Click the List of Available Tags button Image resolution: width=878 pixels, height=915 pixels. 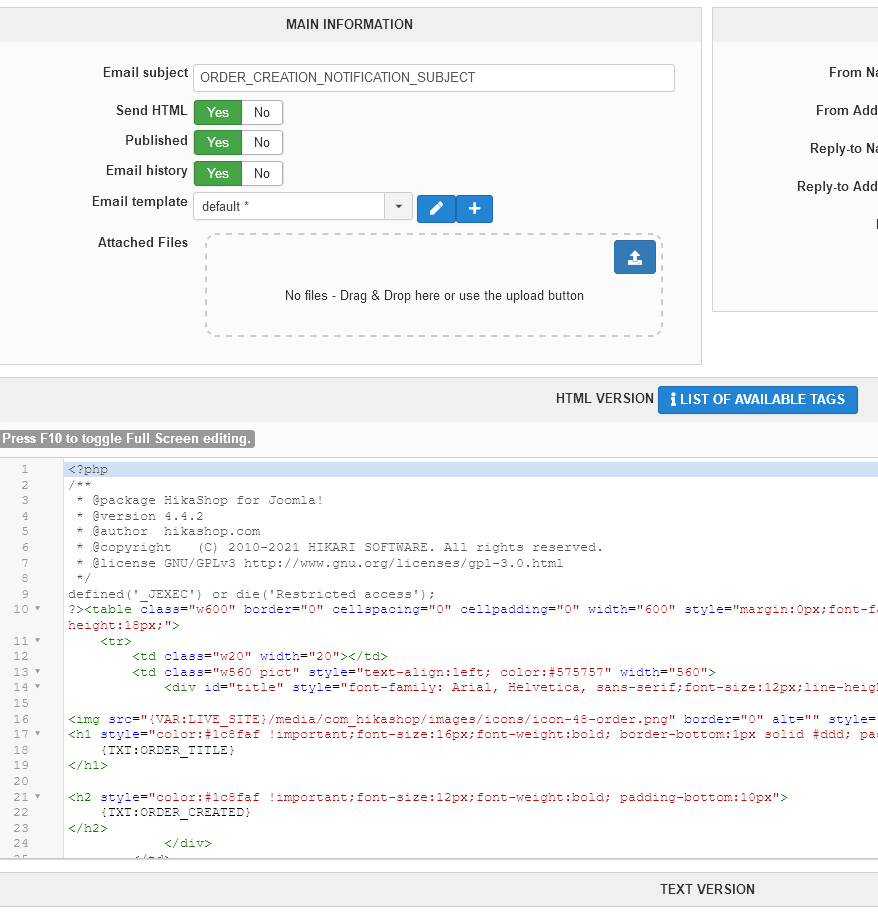pyautogui.click(x=757, y=399)
